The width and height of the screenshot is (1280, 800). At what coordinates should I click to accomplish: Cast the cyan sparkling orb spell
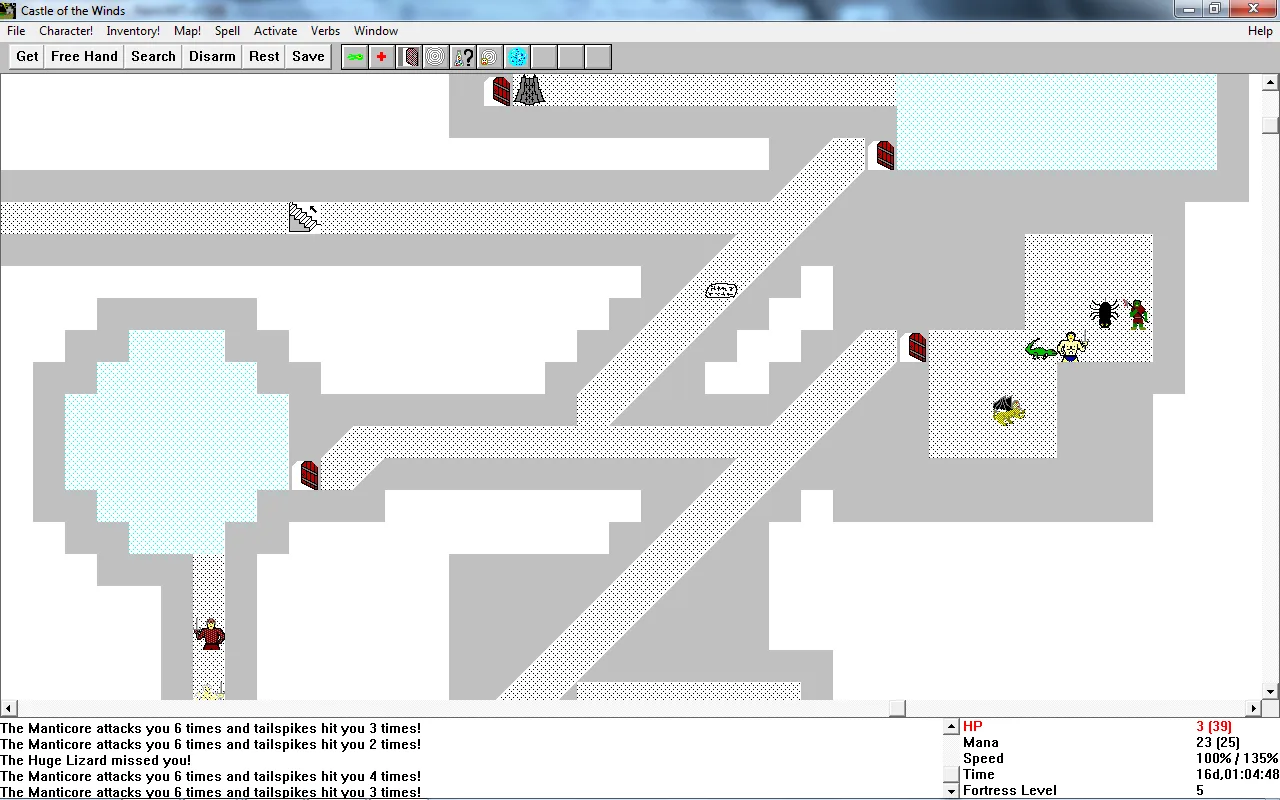[517, 57]
